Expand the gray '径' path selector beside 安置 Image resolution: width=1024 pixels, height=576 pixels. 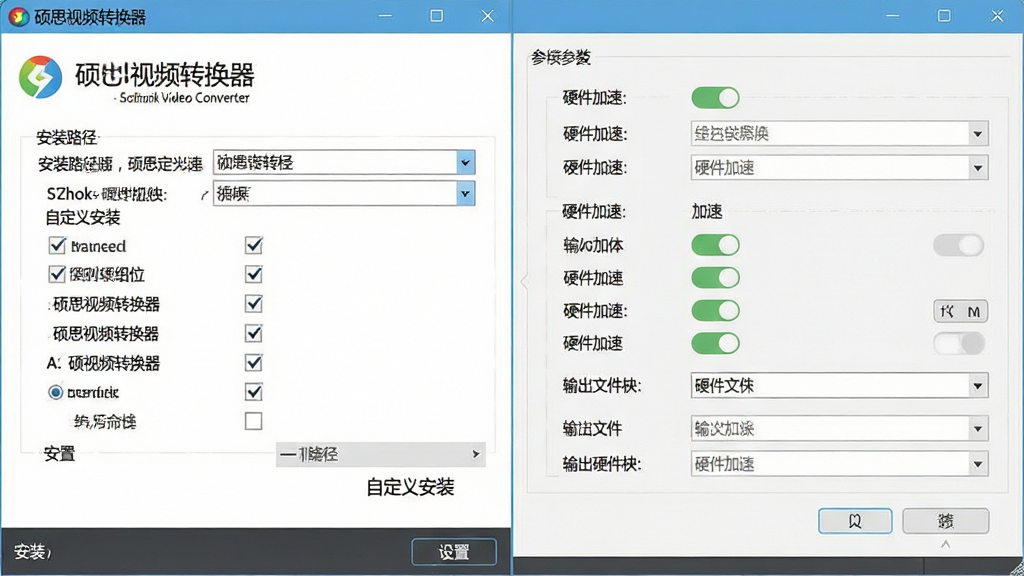(380, 454)
